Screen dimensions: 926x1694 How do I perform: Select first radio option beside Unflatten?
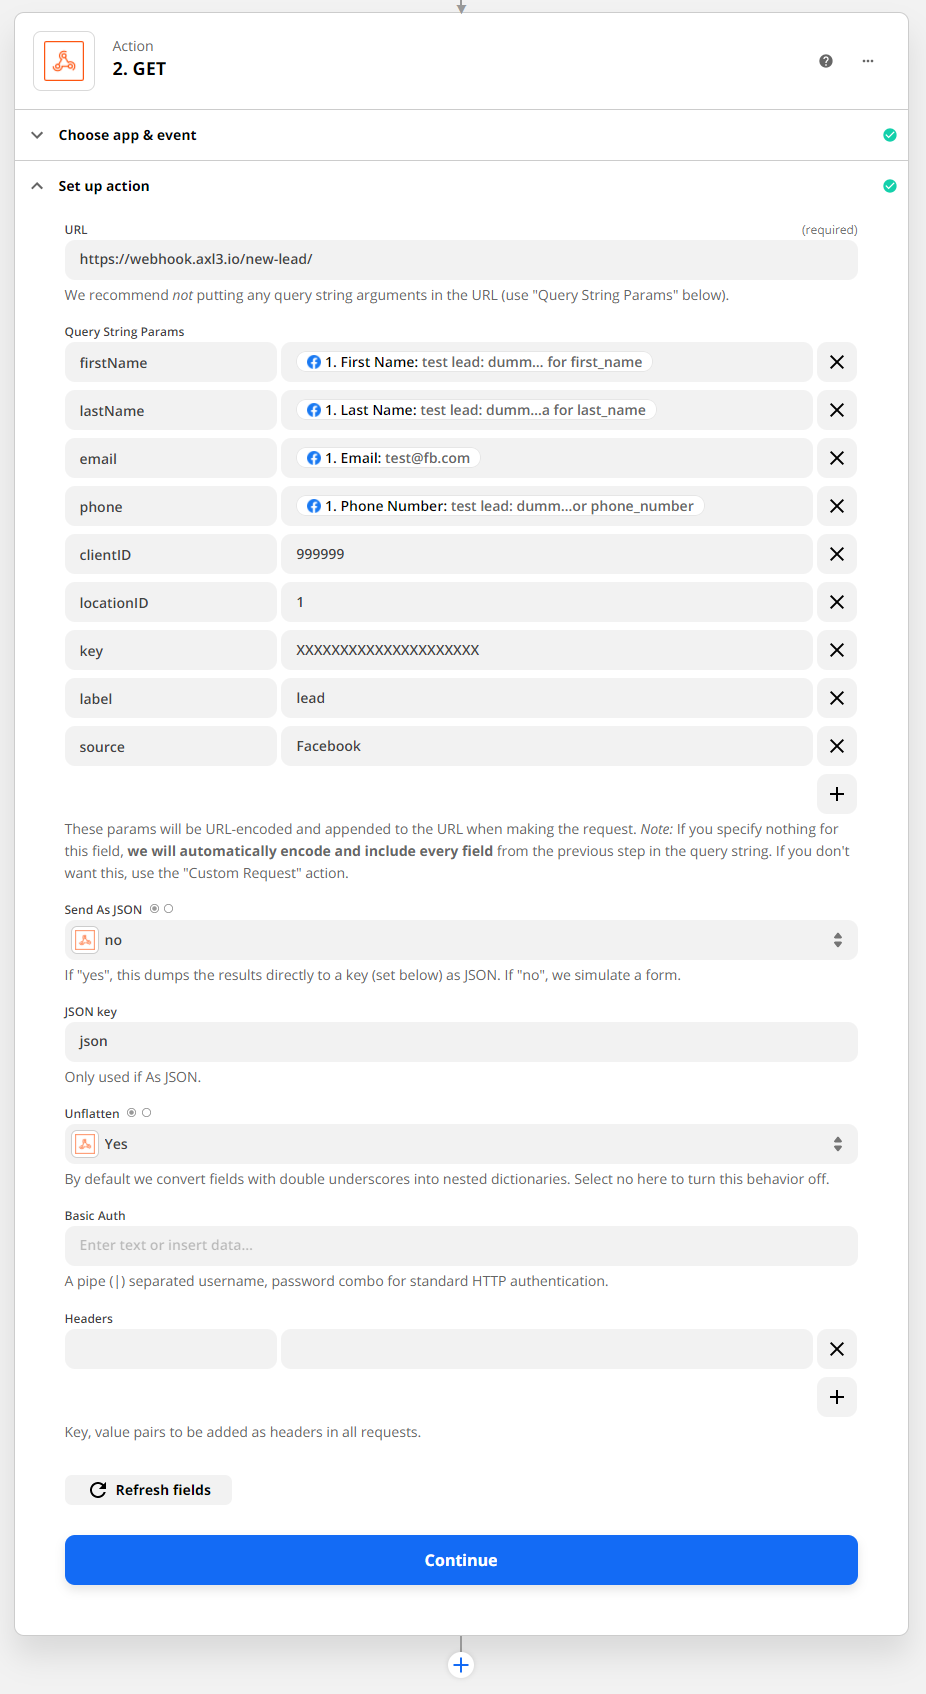(x=132, y=1113)
